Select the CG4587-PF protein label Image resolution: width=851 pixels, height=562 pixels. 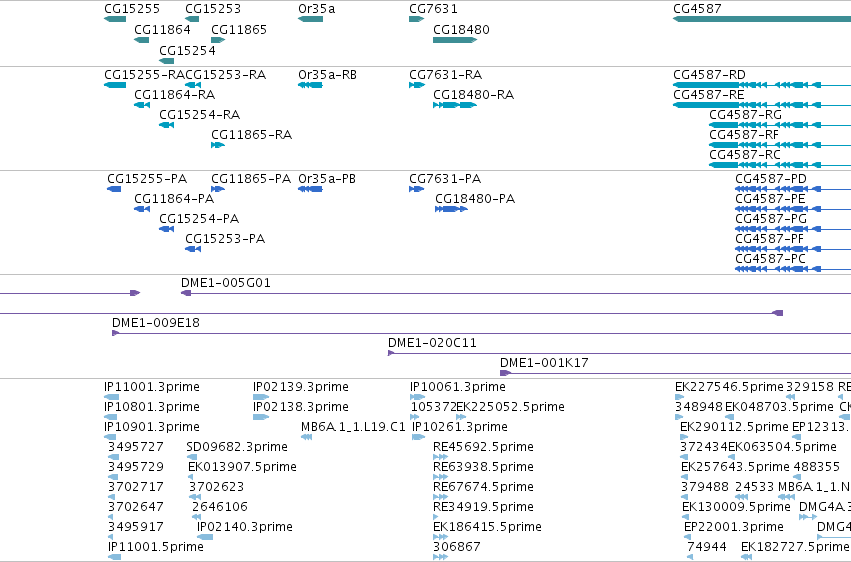(770, 239)
